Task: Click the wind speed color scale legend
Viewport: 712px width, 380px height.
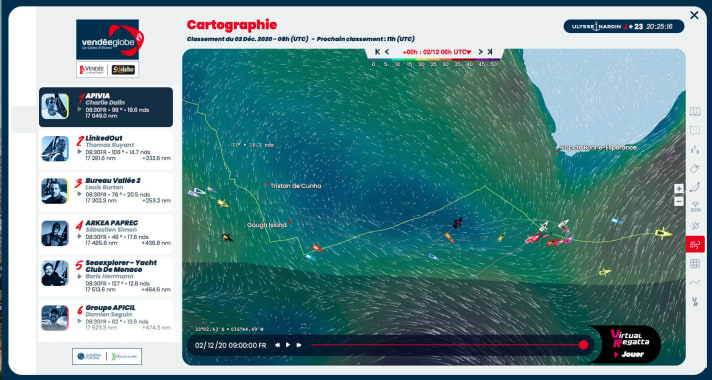Action: point(434,62)
